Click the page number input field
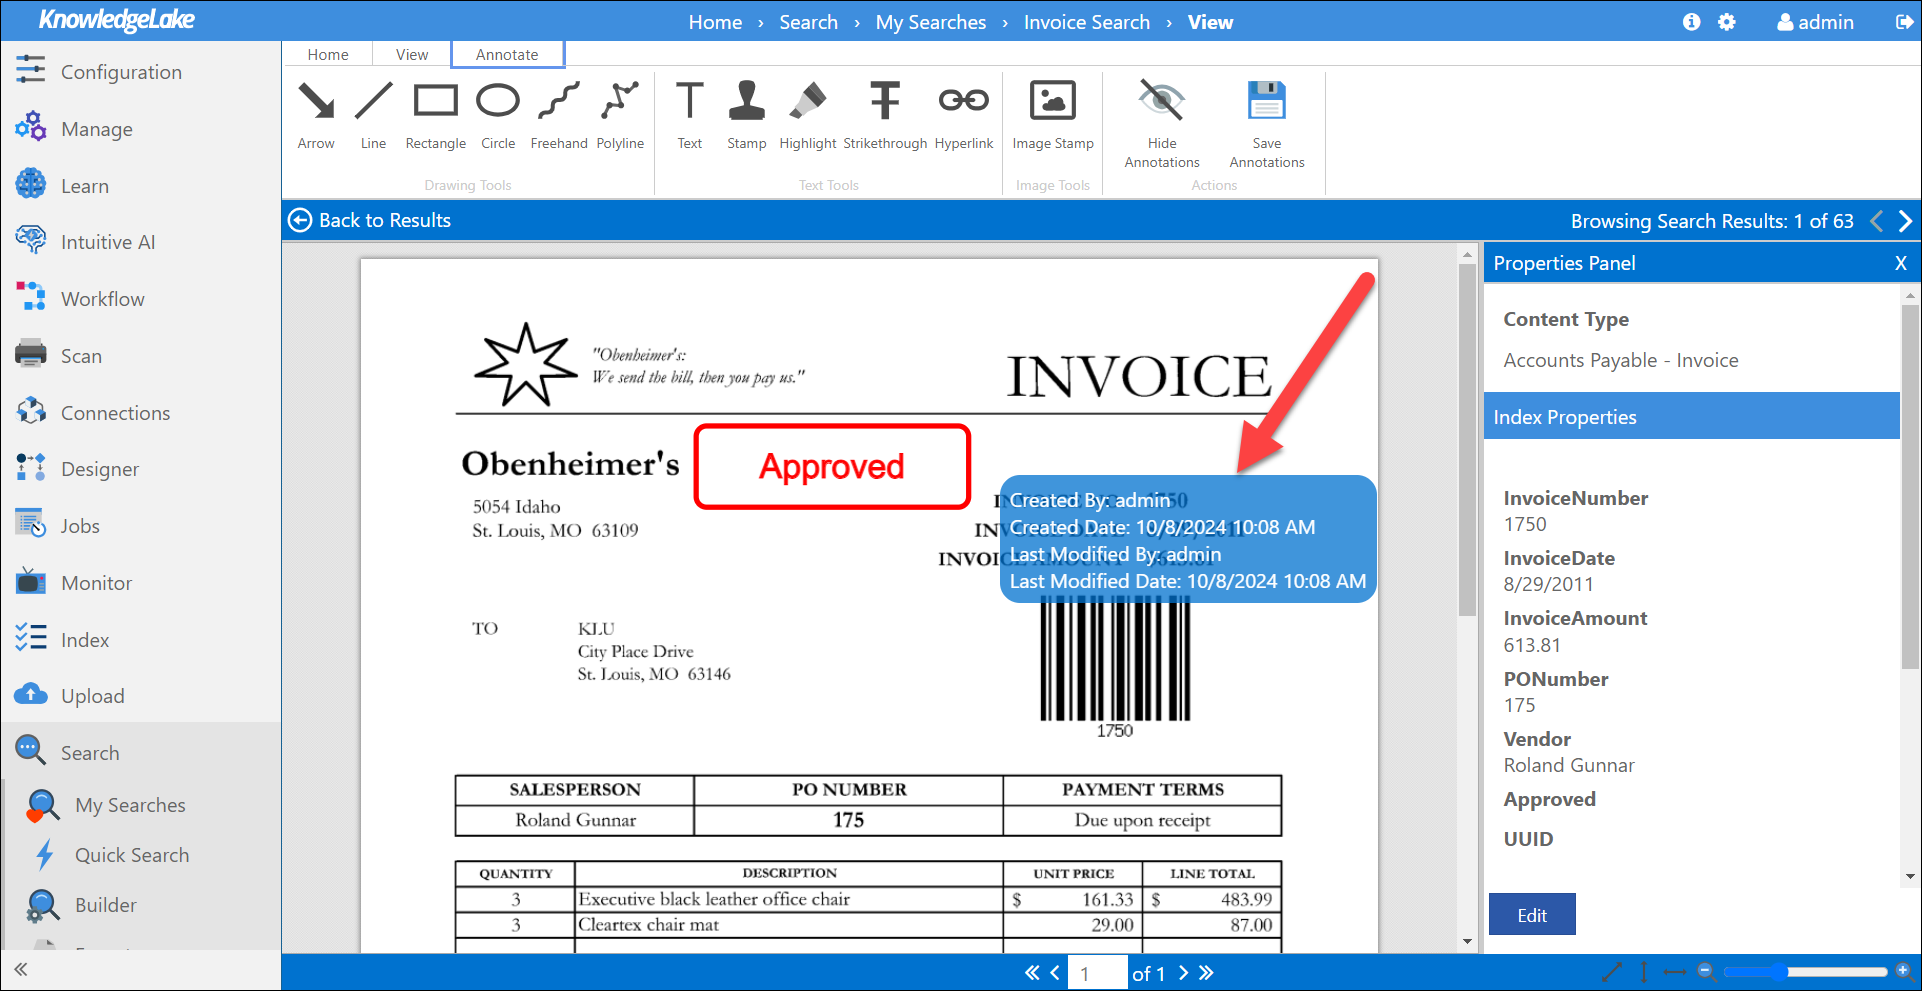The image size is (1922, 991). pyautogui.click(x=1097, y=973)
